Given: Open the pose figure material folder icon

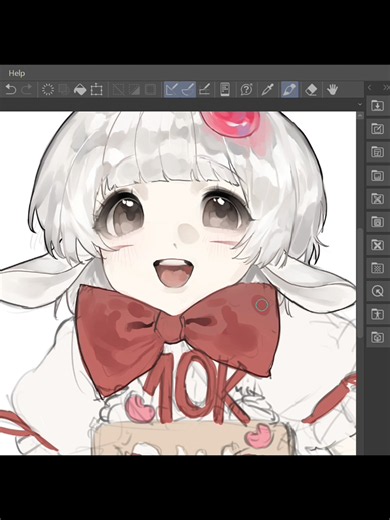Looking at the screenshot, I should point(377,314).
